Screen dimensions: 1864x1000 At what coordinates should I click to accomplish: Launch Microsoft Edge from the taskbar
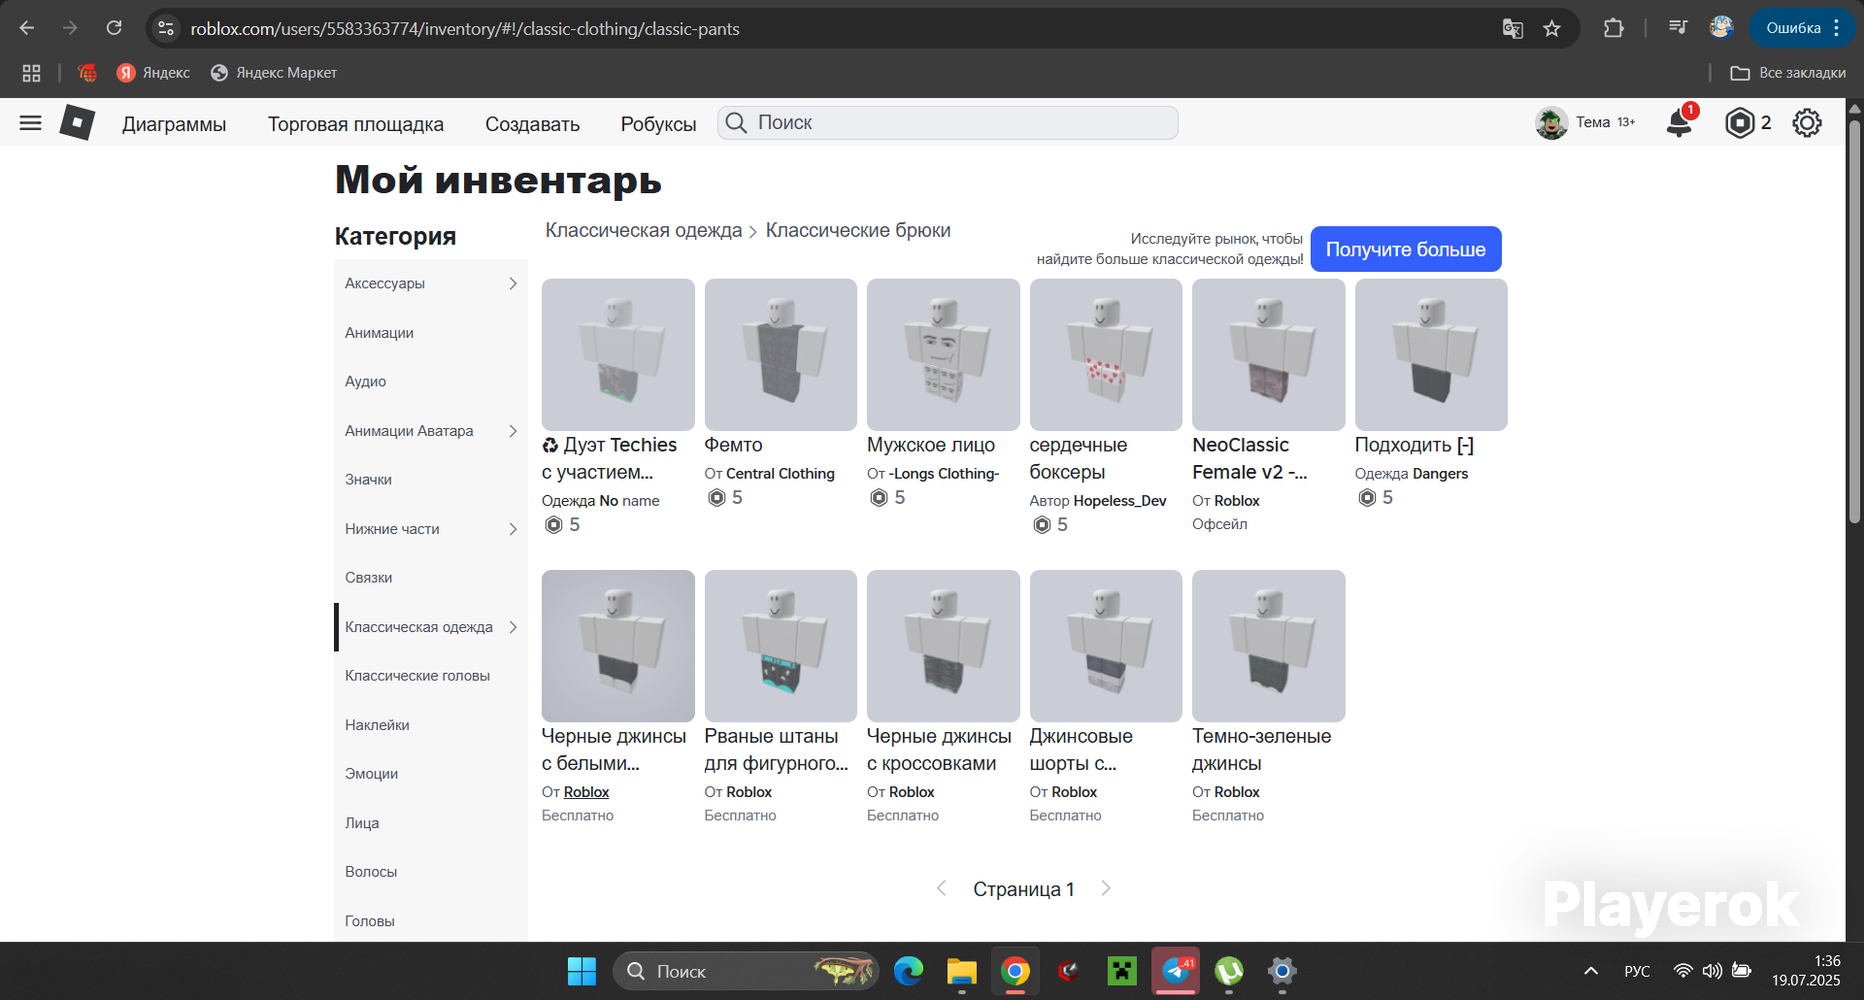[908, 971]
